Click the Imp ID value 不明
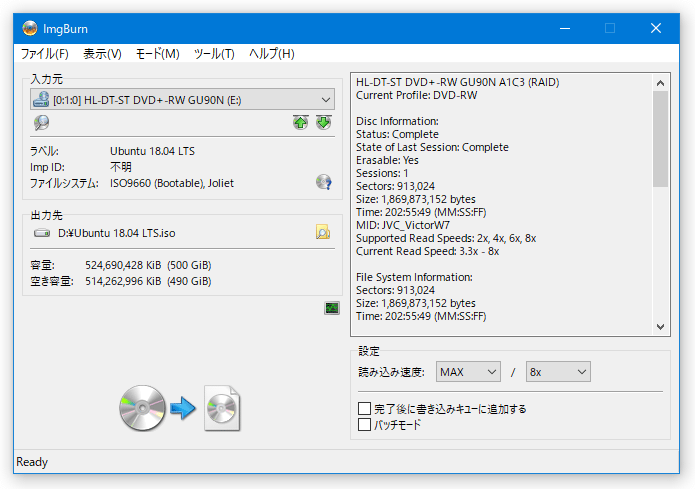695x489 pixels. coord(121,167)
